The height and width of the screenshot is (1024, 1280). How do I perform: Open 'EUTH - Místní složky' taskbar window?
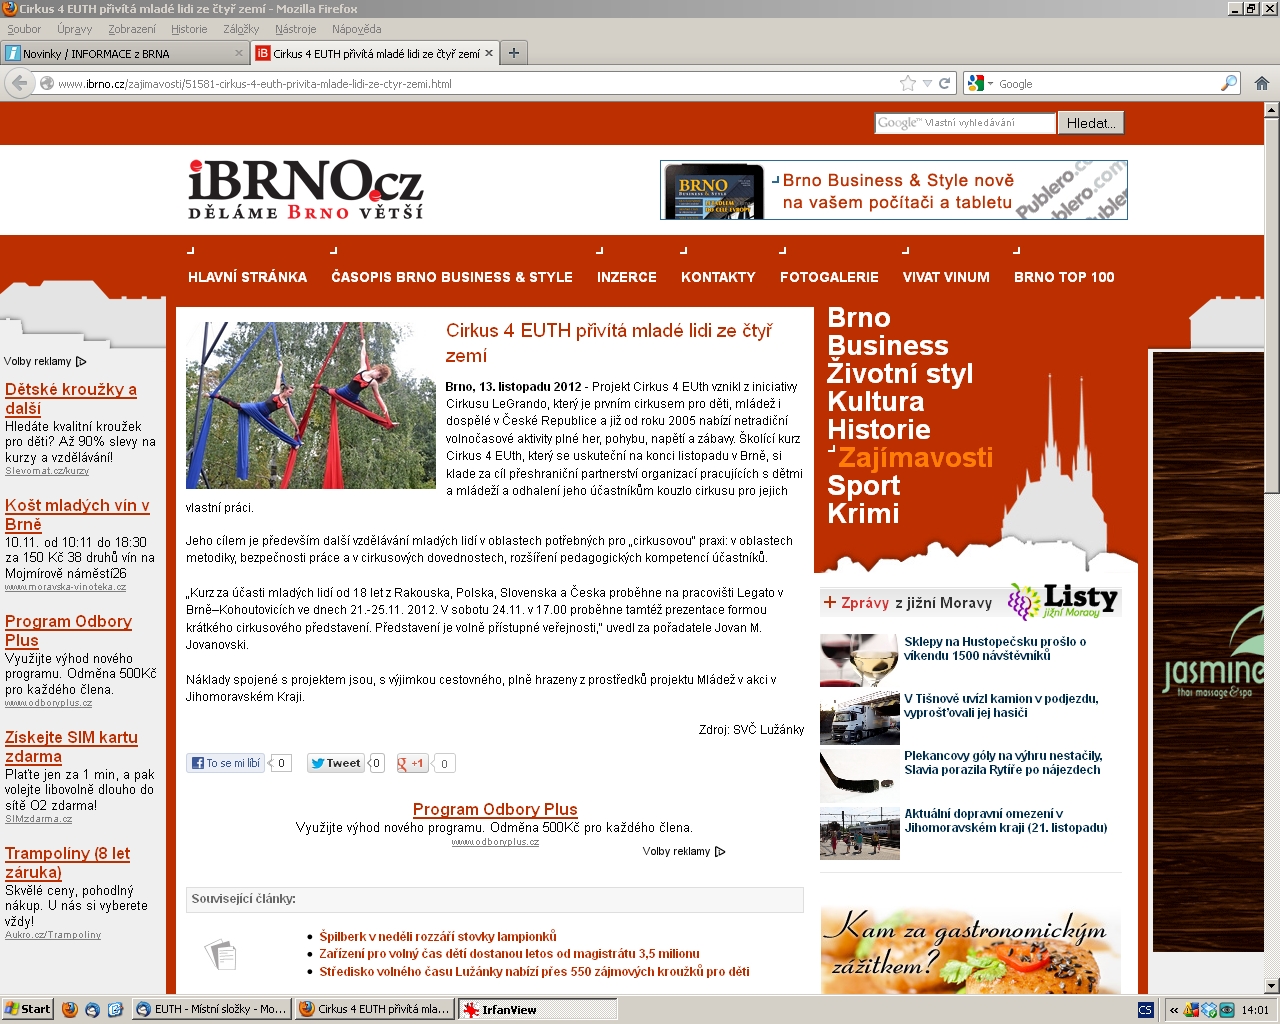click(212, 1009)
